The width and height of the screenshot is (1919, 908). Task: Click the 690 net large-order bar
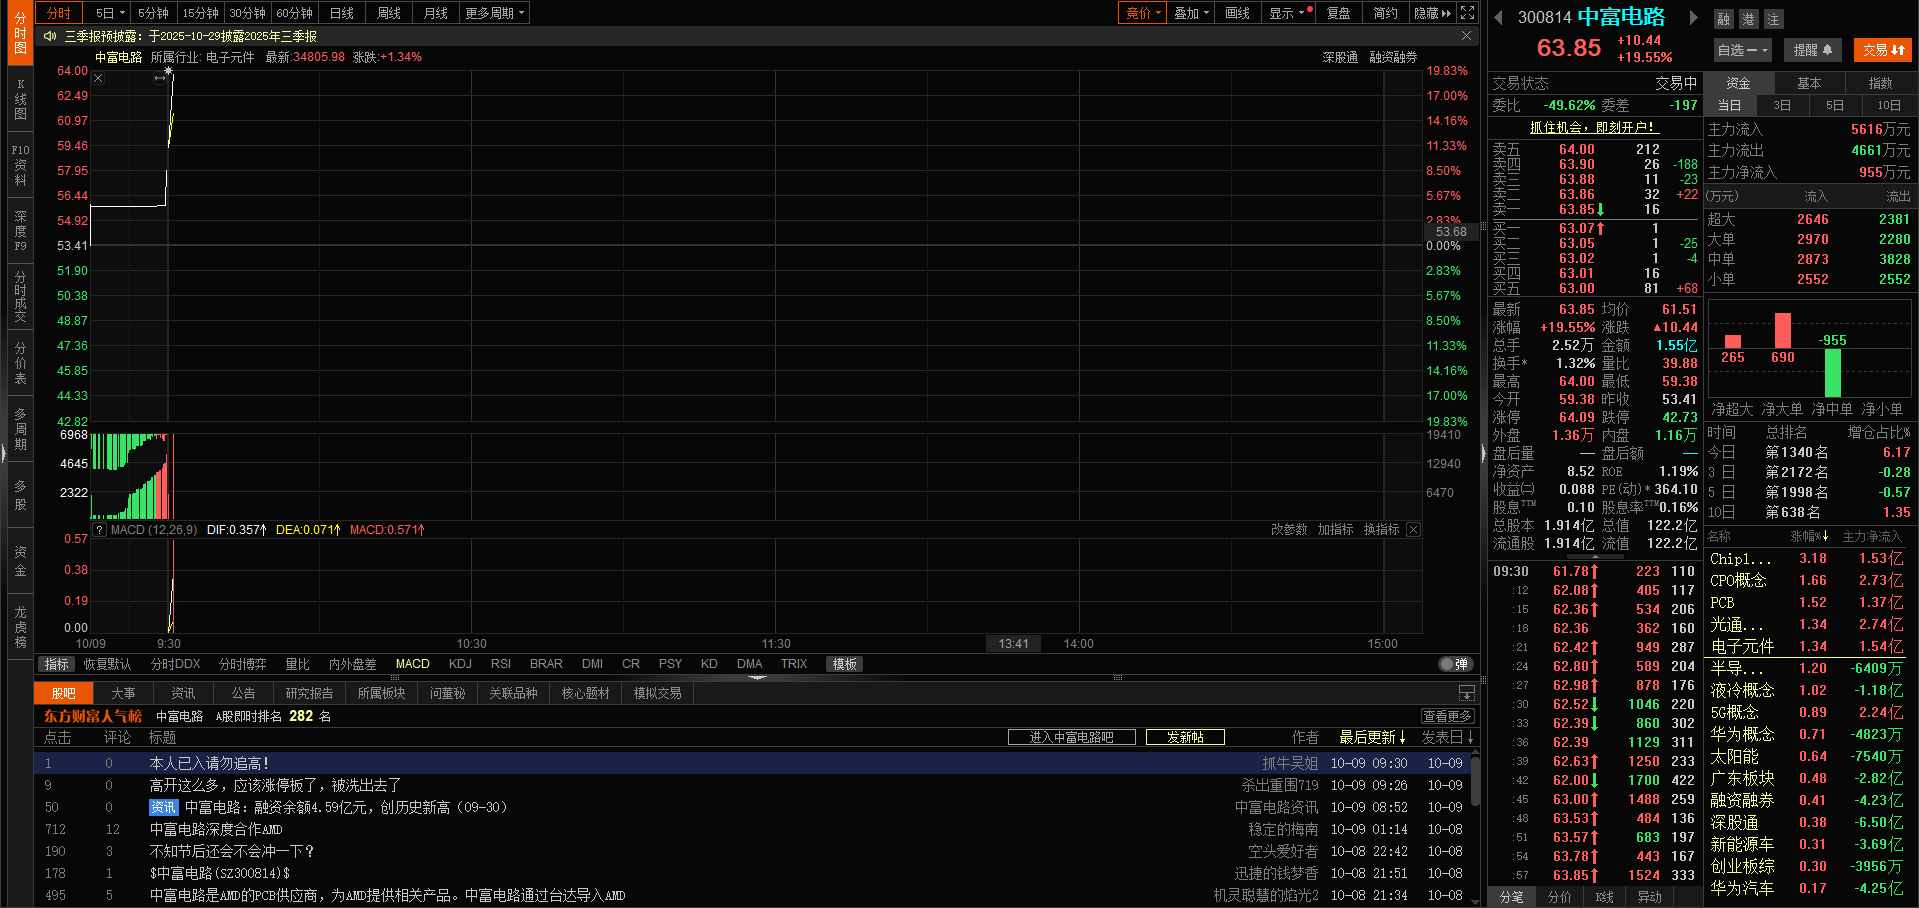[x=1782, y=331]
